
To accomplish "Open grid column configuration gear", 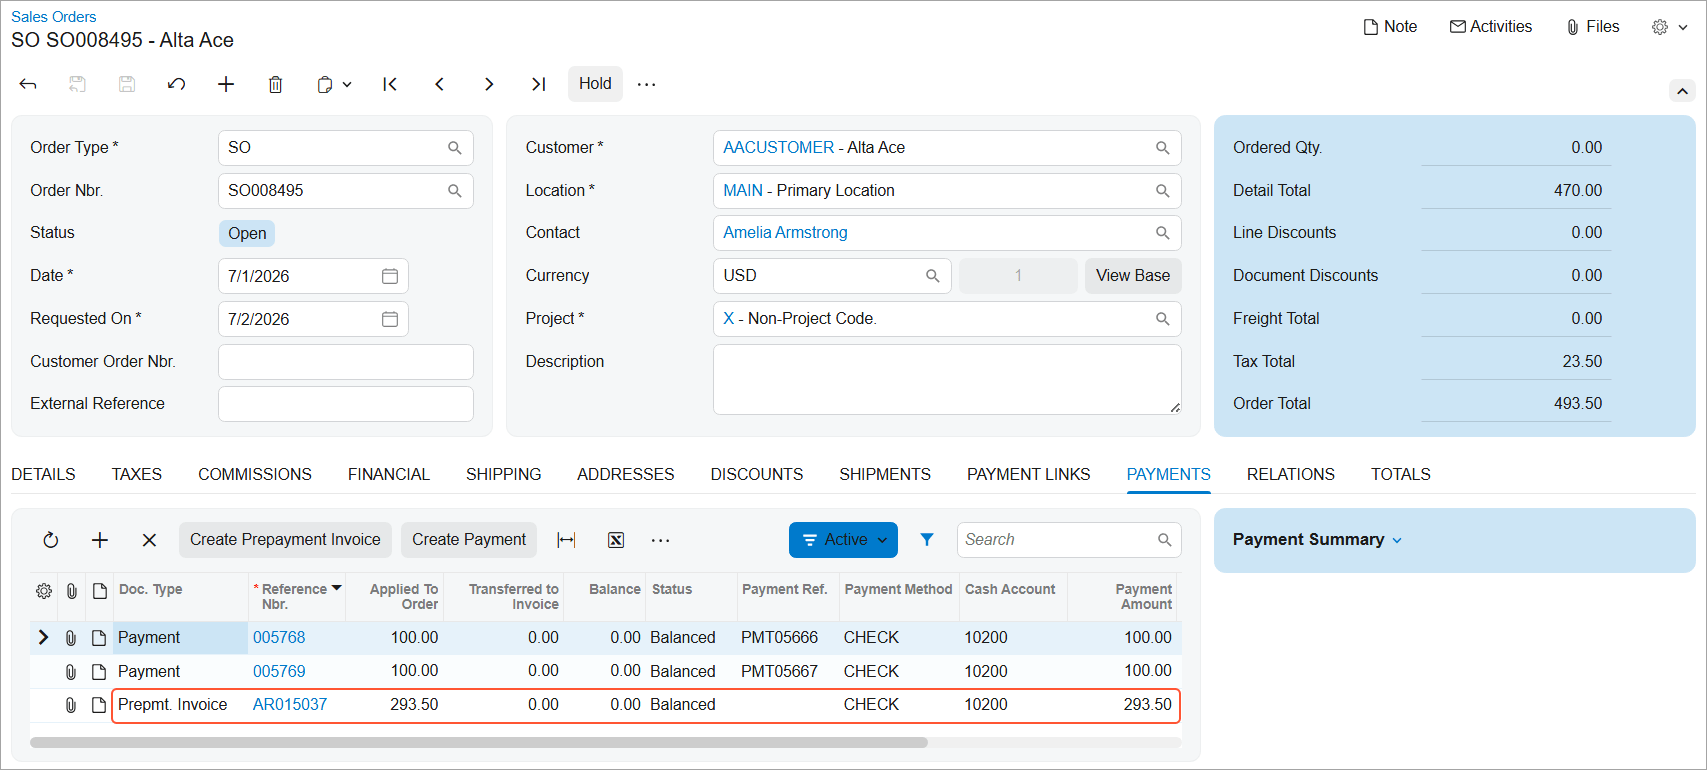I will (44, 591).
